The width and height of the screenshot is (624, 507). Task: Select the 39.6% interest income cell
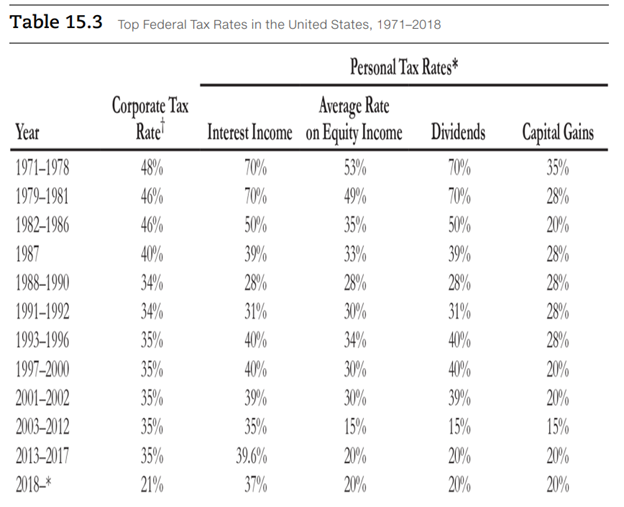coord(250,459)
